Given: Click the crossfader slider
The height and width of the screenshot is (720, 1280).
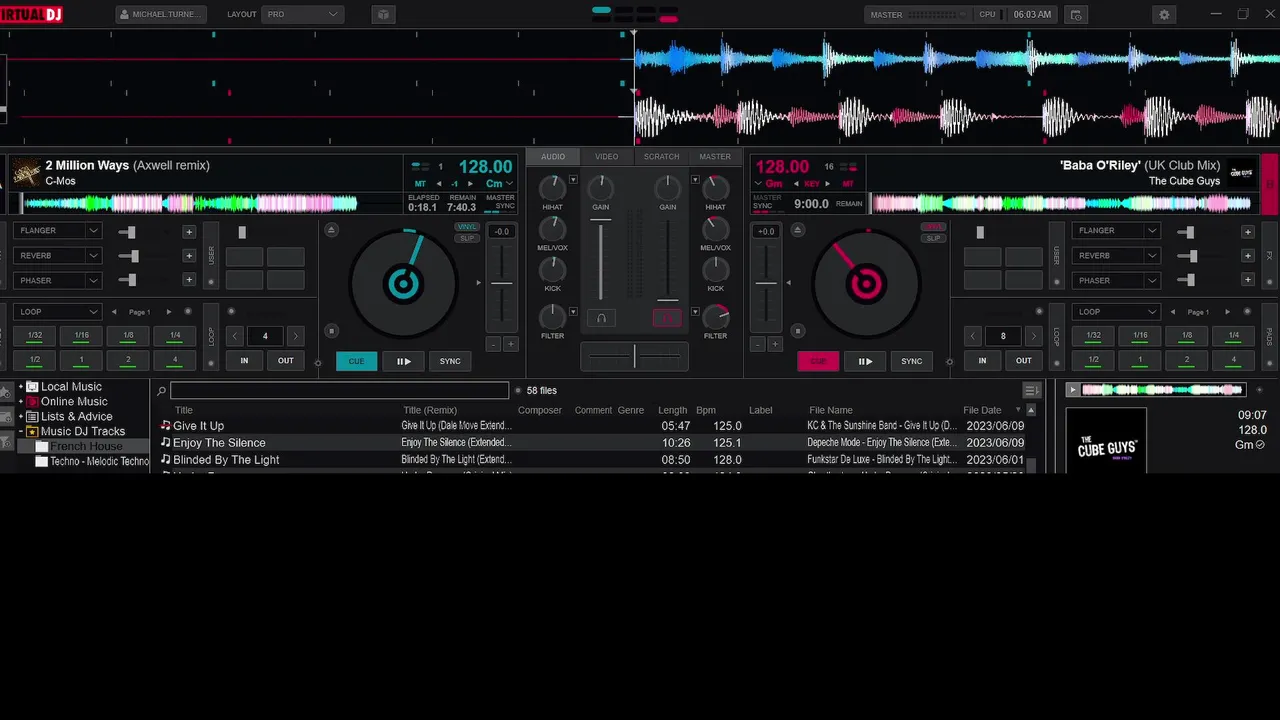Looking at the screenshot, I should [634, 355].
